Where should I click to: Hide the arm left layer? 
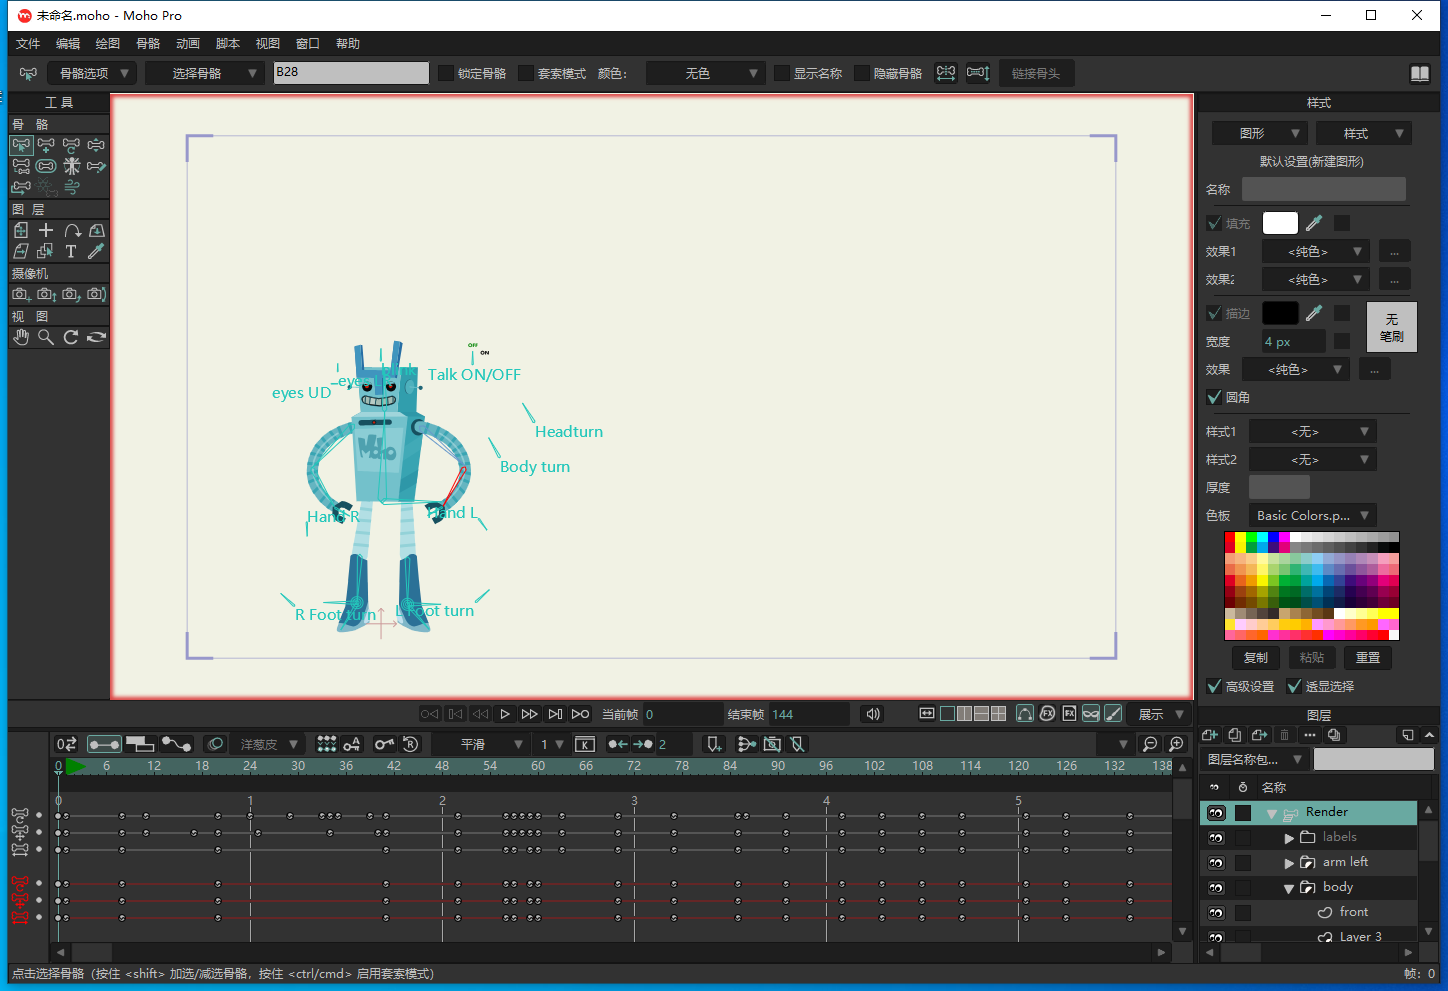point(1216,862)
